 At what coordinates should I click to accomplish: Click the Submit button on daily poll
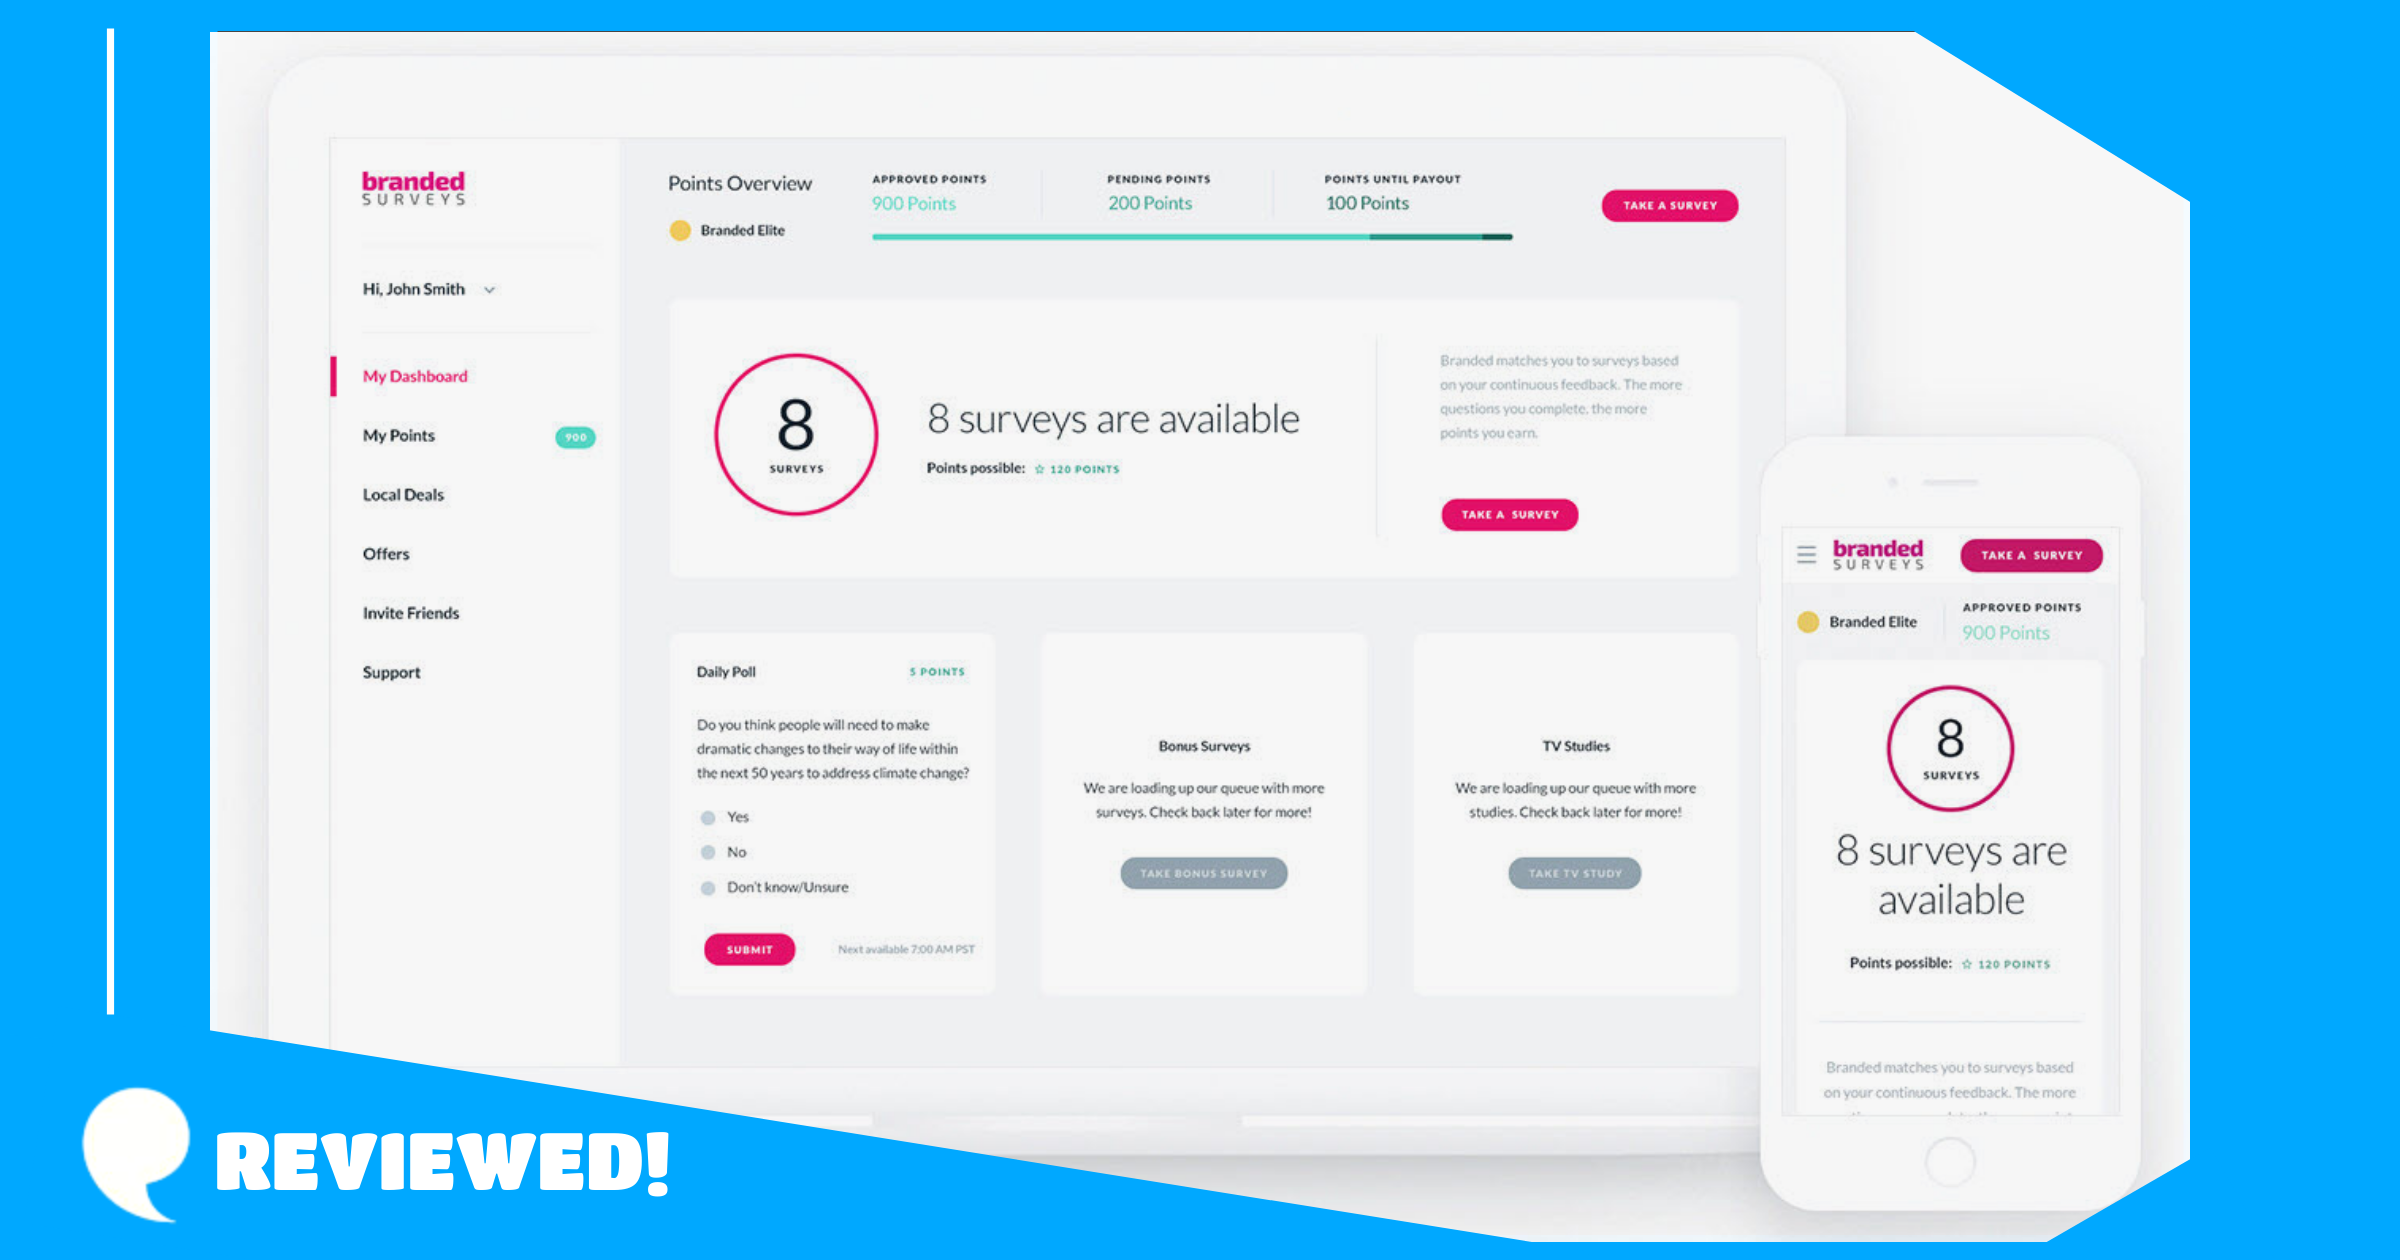click(749, 947)
